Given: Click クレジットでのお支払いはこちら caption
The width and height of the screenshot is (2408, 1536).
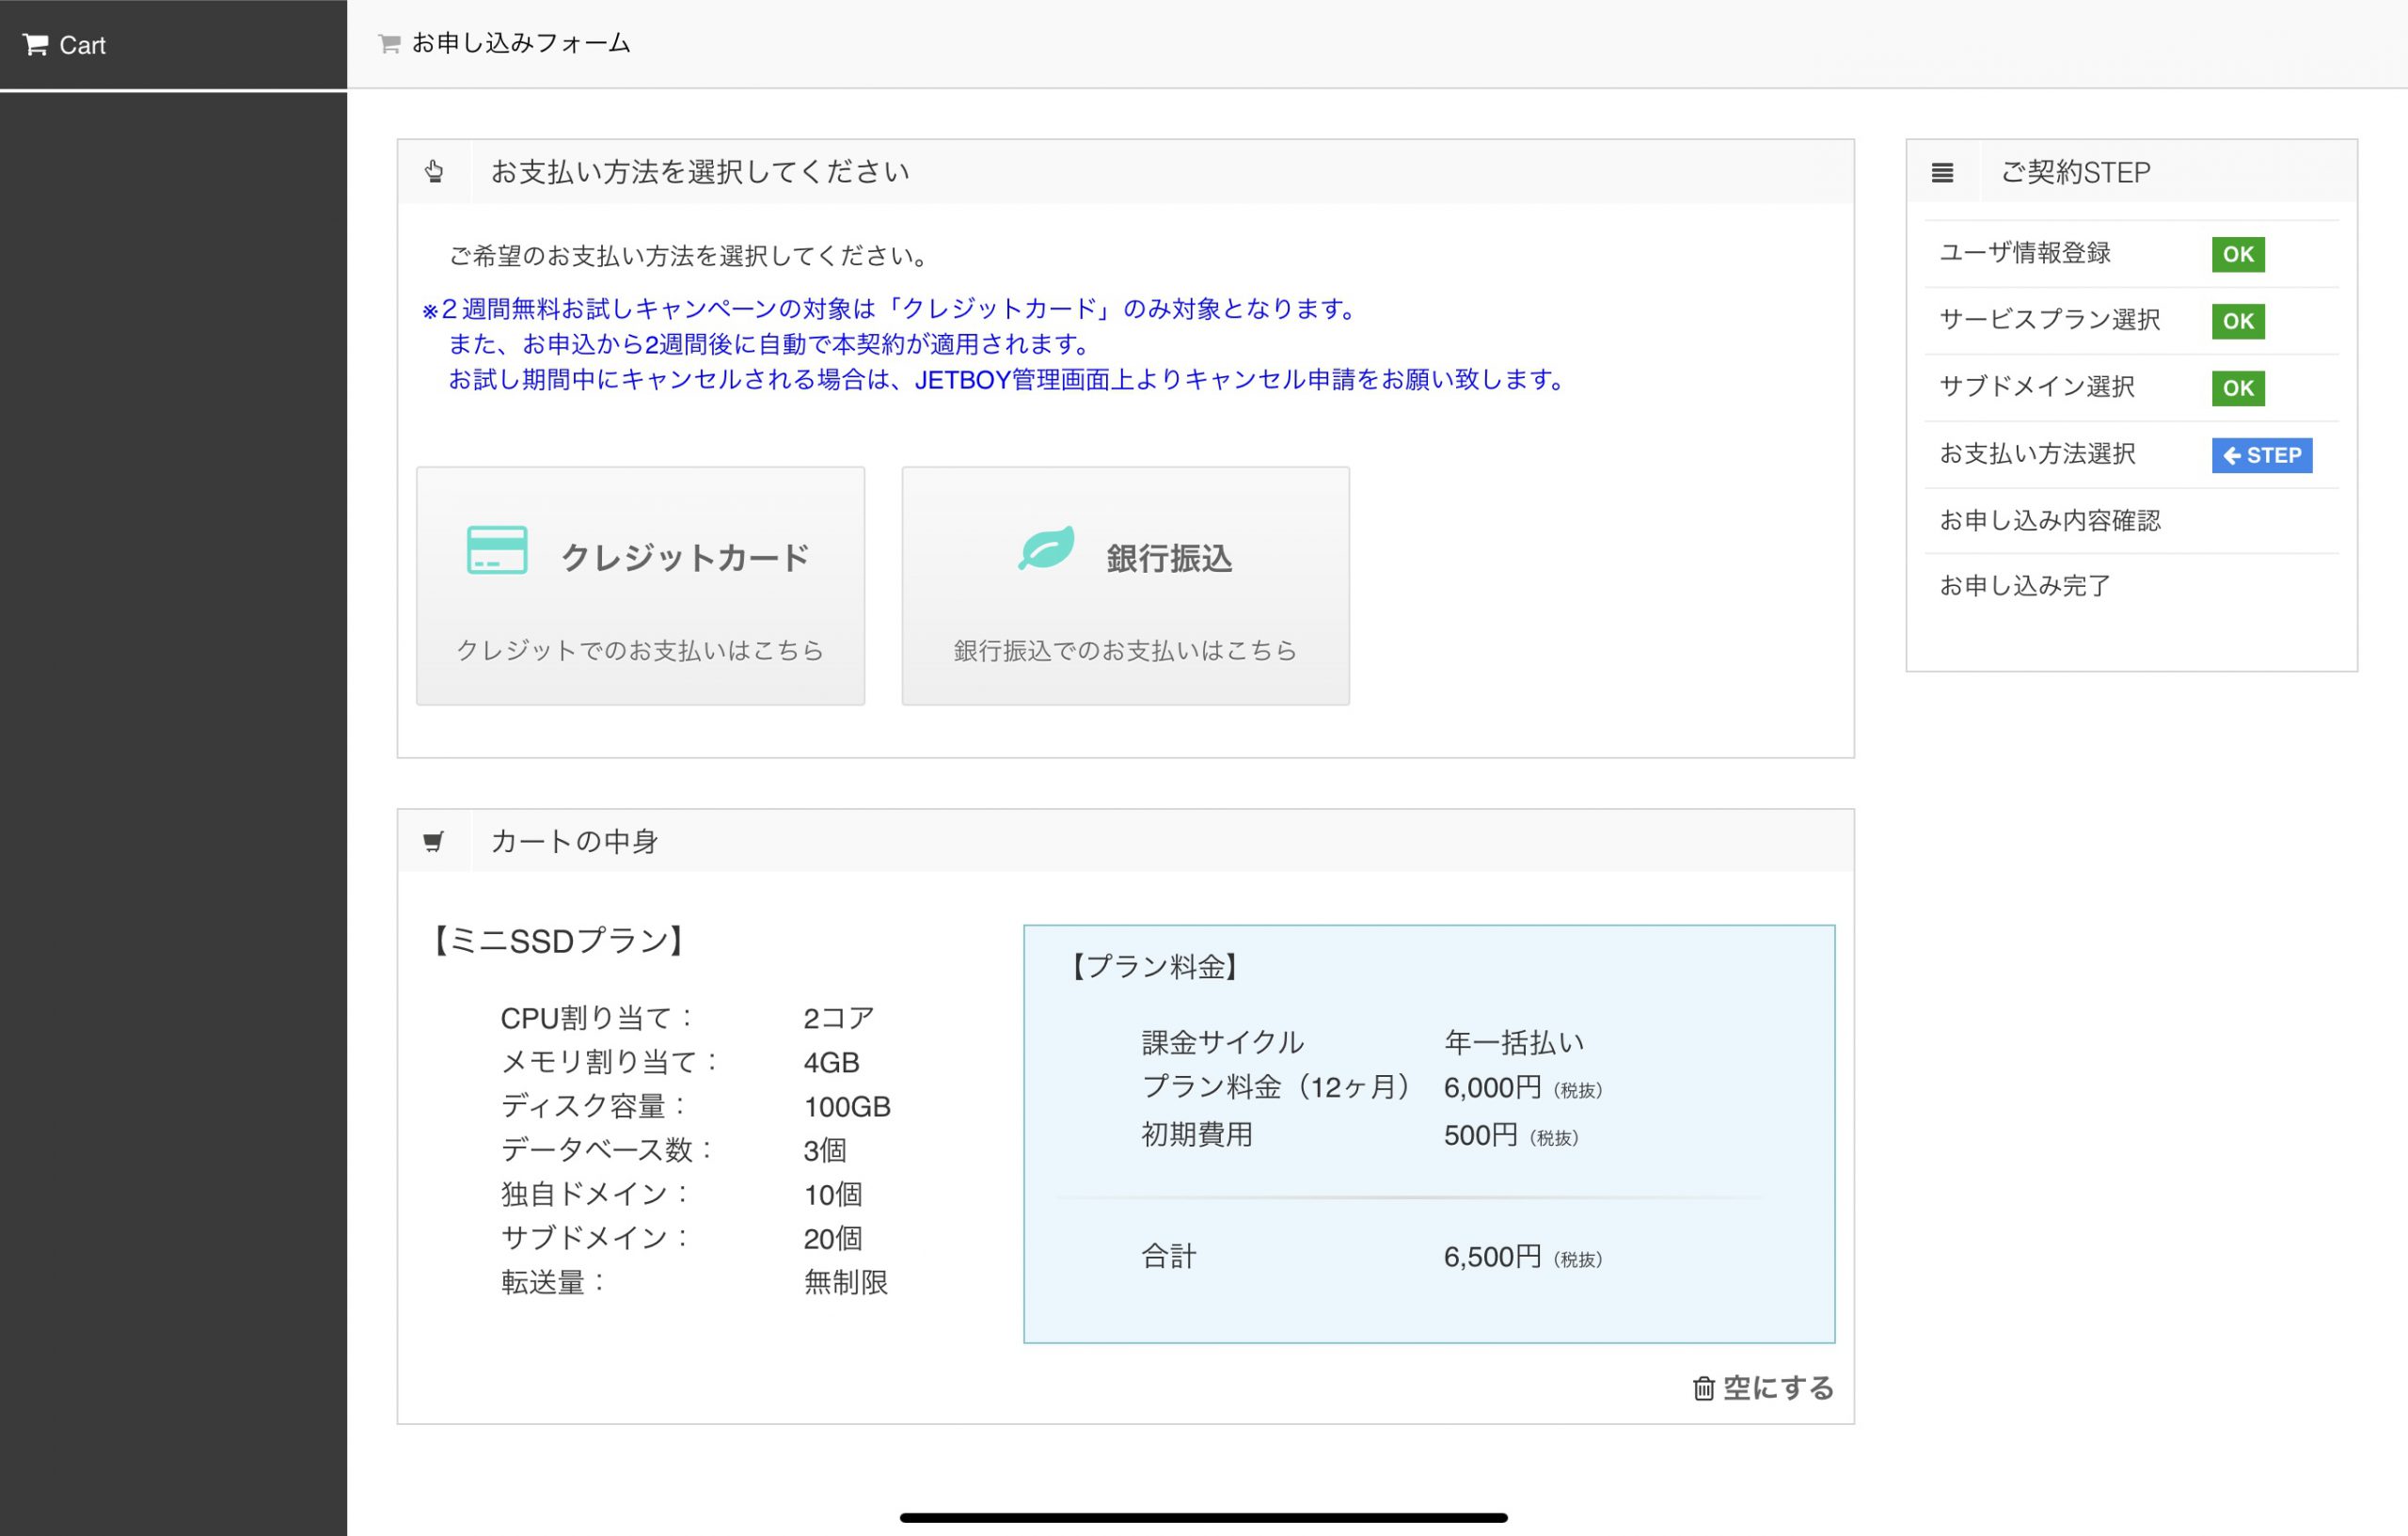Looking at the screenshot, I should (640, 651).
